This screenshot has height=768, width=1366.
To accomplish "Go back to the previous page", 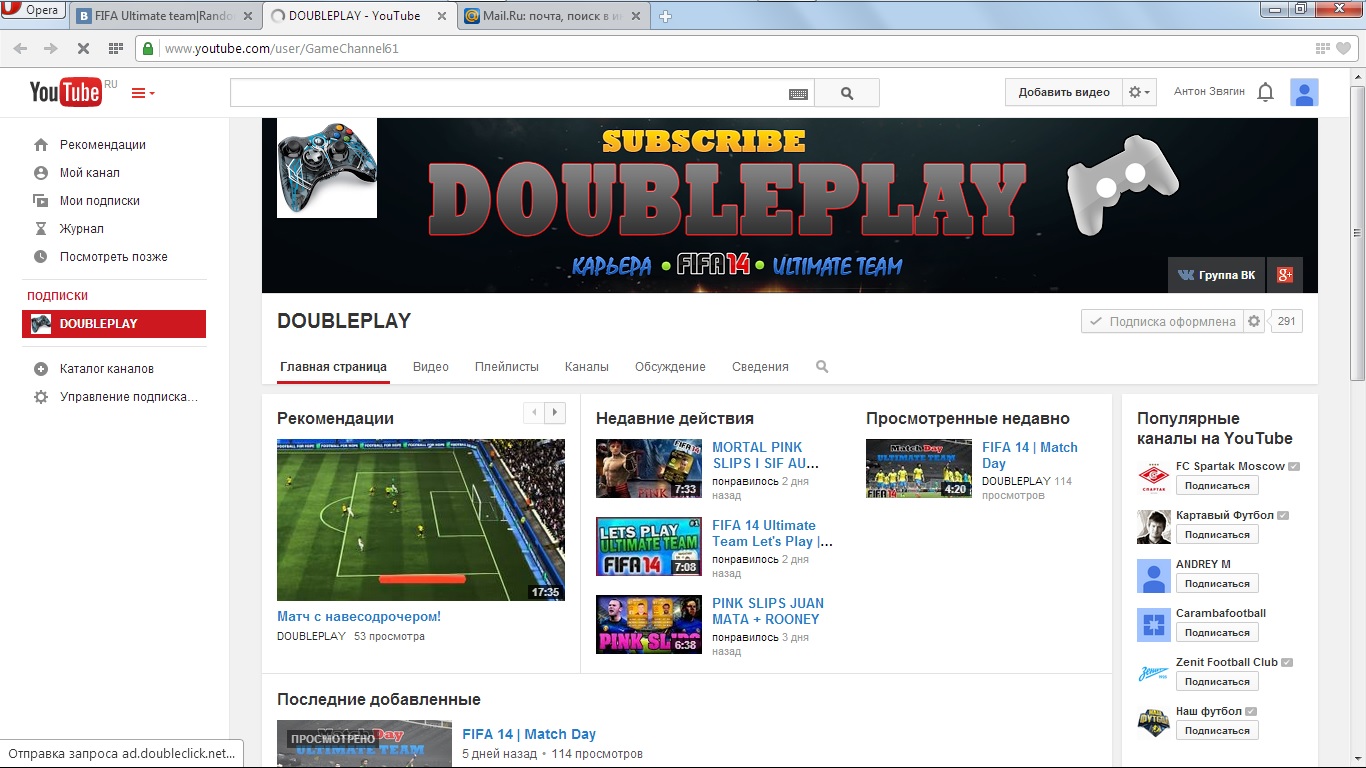I will [x=21, y=48].
